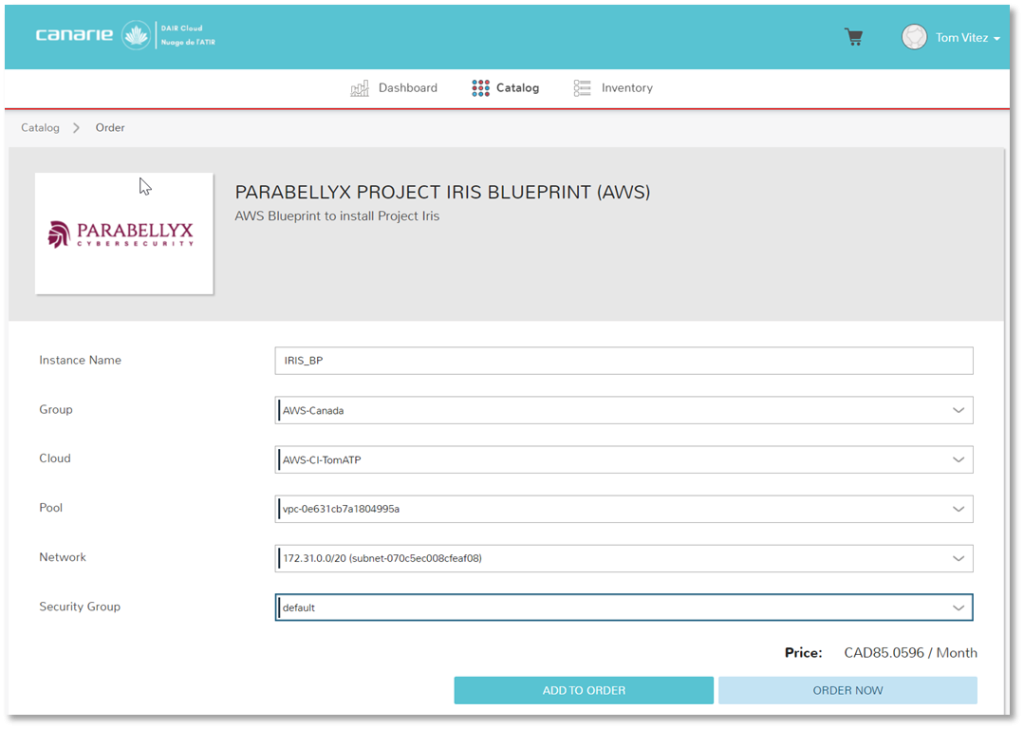Click the Canarie logo in header
Viewport: 1024px width, 729px height.
pos(76,36)
